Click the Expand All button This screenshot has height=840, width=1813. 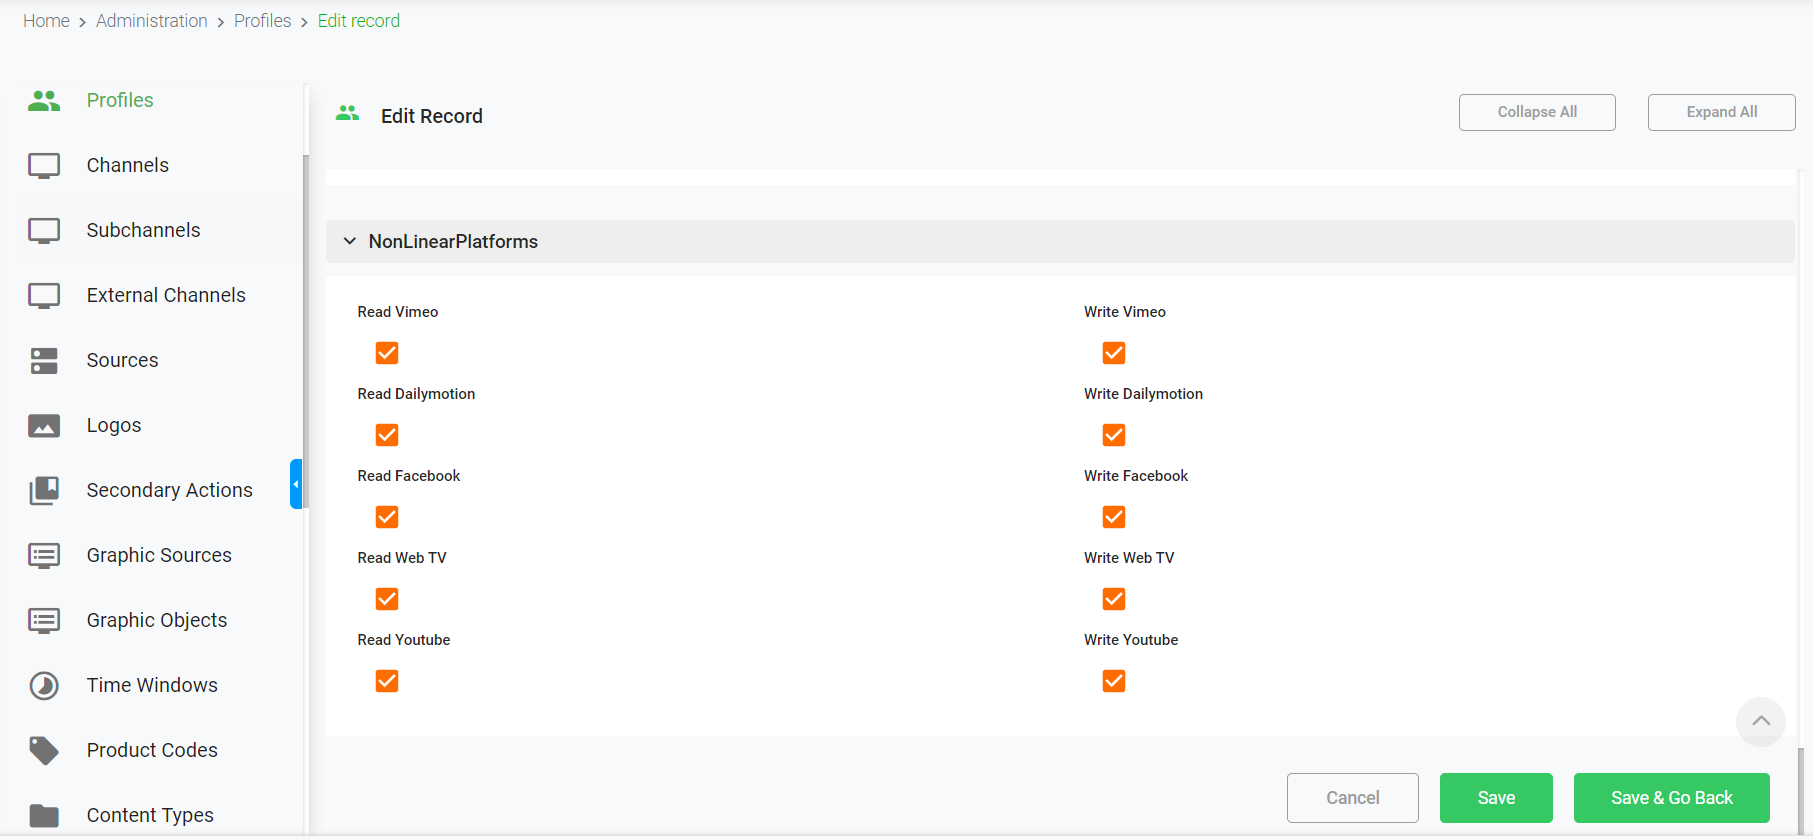tap(1722, 112)
